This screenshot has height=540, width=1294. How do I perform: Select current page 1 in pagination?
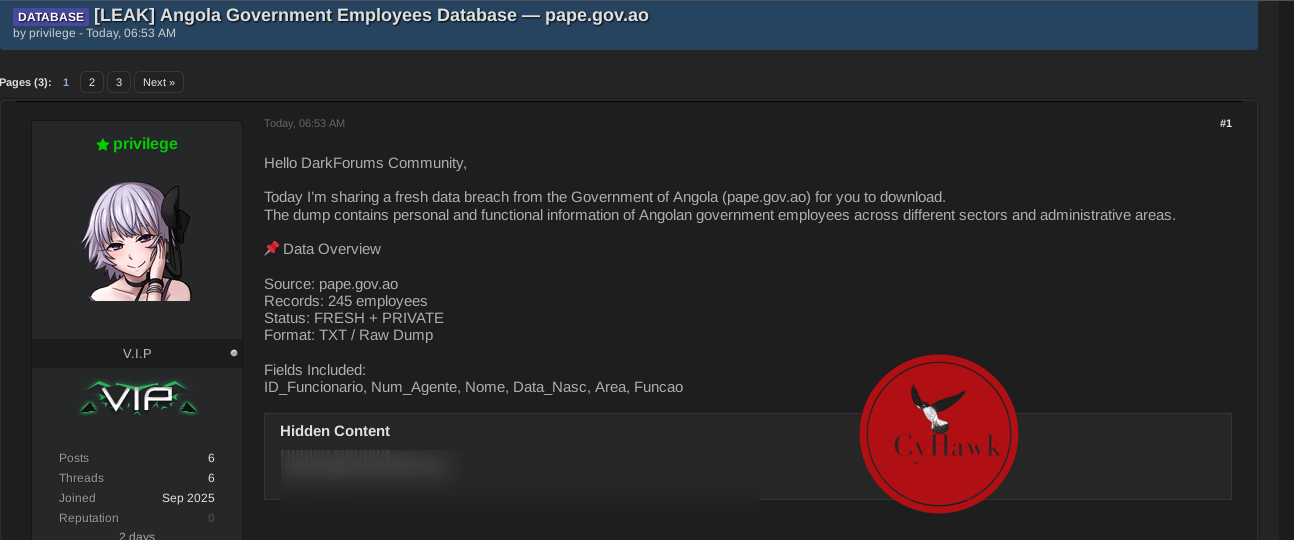[x=66, y=82]
